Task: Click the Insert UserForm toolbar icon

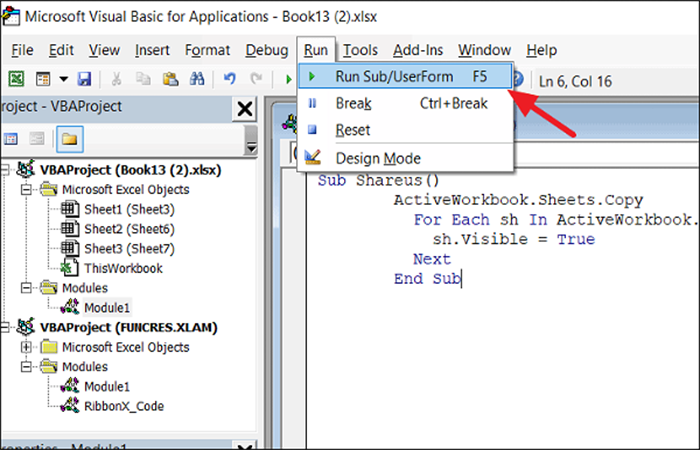Action: pos(43,79)
